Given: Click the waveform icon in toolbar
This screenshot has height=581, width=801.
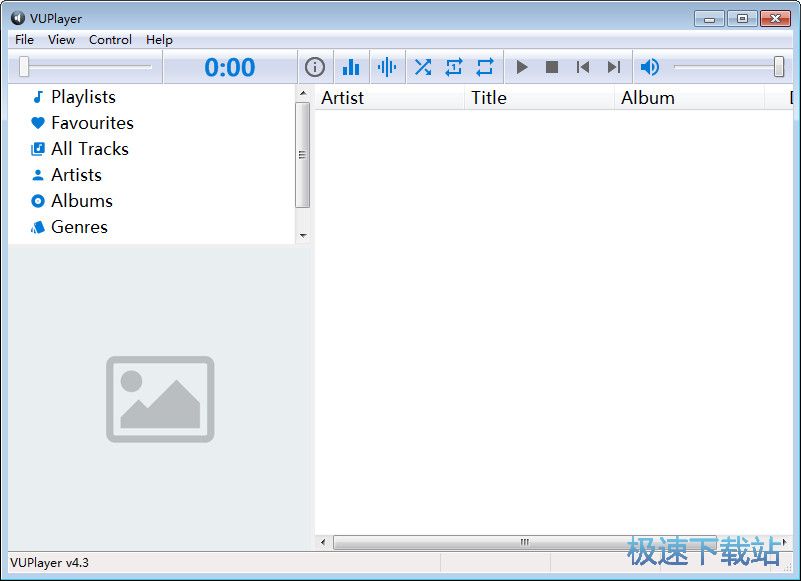Looking at the screenshot, I should 387,67.
